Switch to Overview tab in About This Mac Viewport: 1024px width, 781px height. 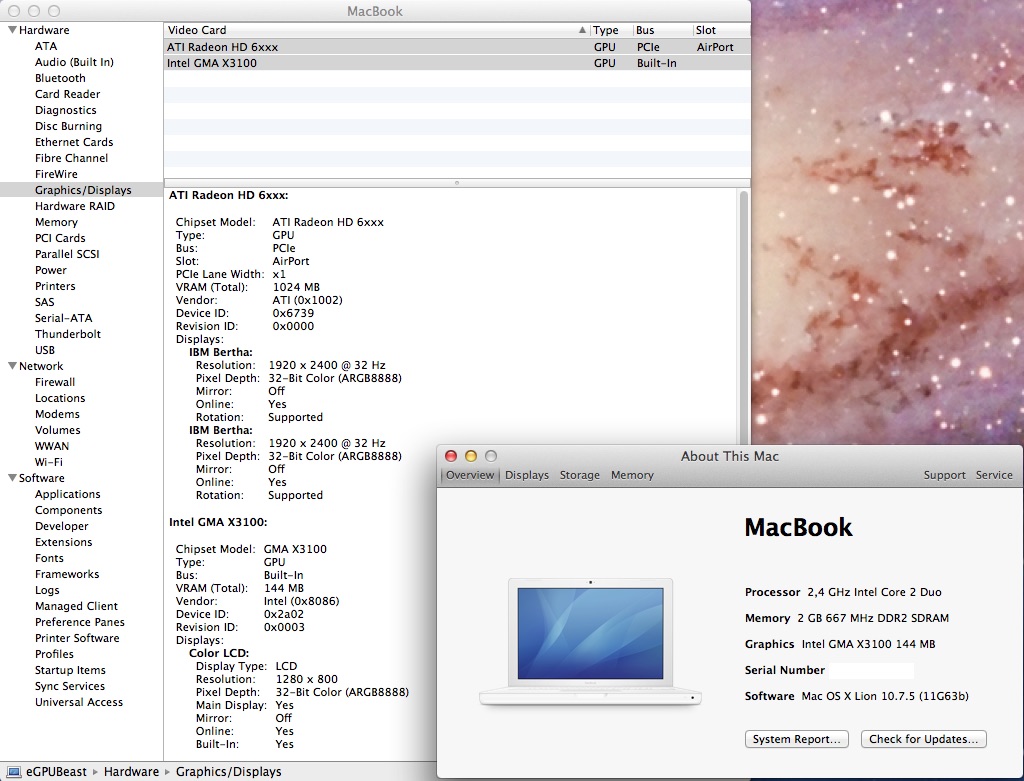point(470,475)
